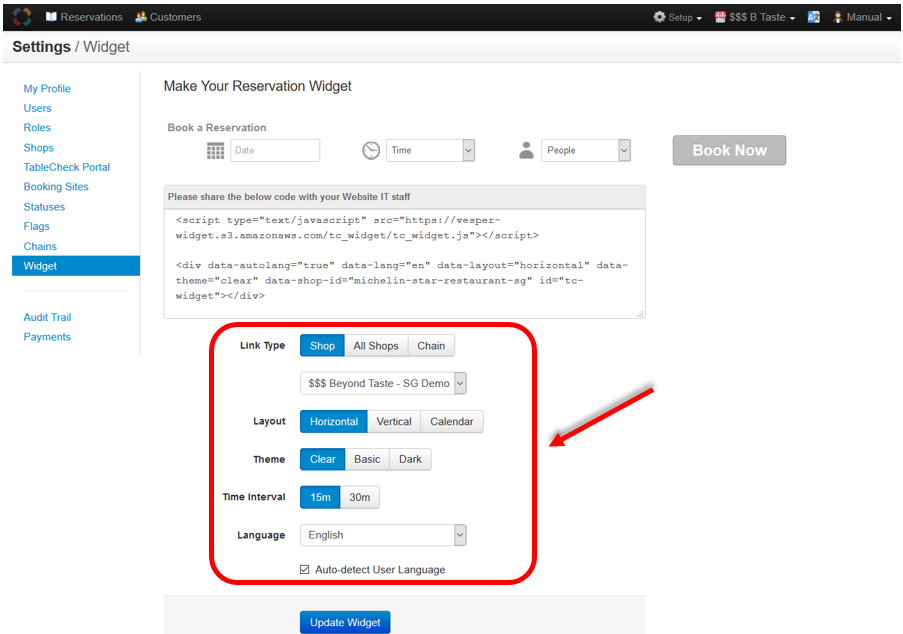Select Shop link type
903x634 pixels.
coord(322,346)
